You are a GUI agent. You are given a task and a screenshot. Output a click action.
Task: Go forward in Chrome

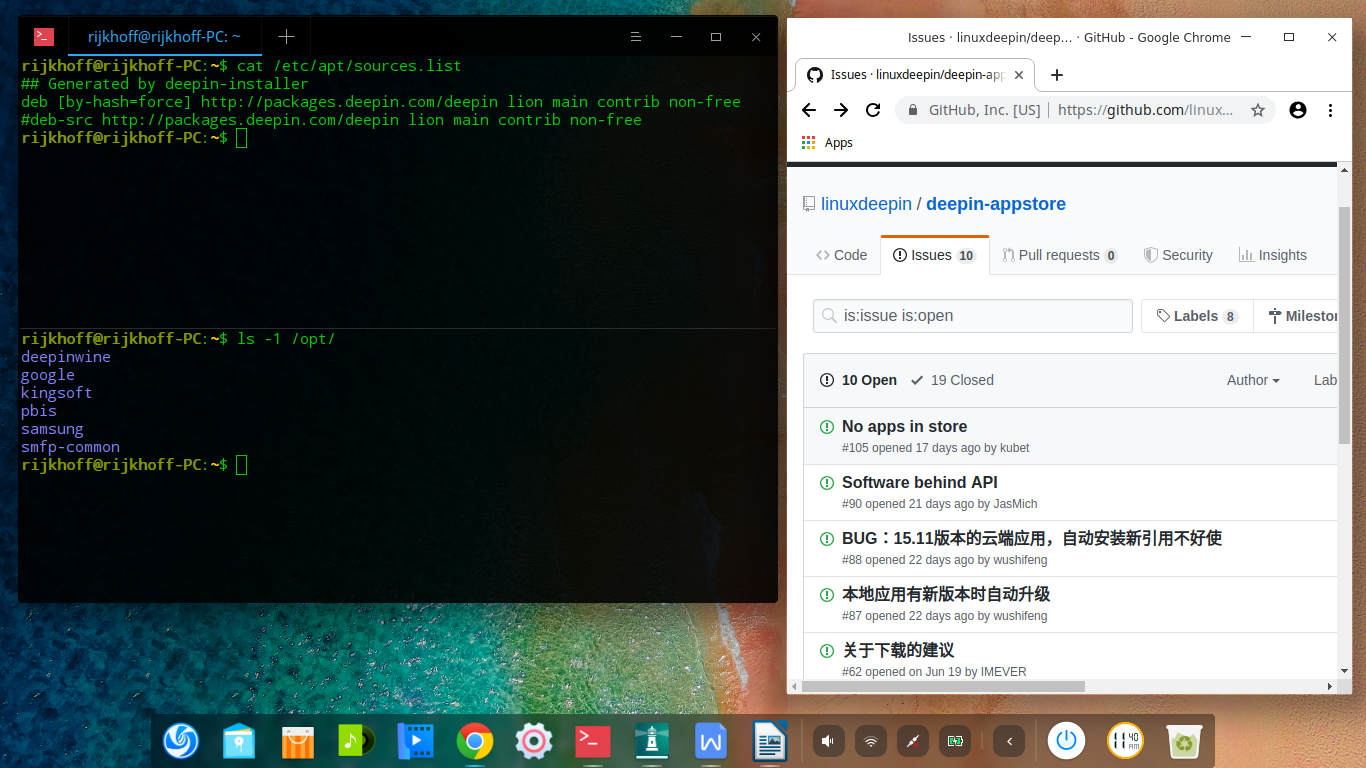pos(841,110)
